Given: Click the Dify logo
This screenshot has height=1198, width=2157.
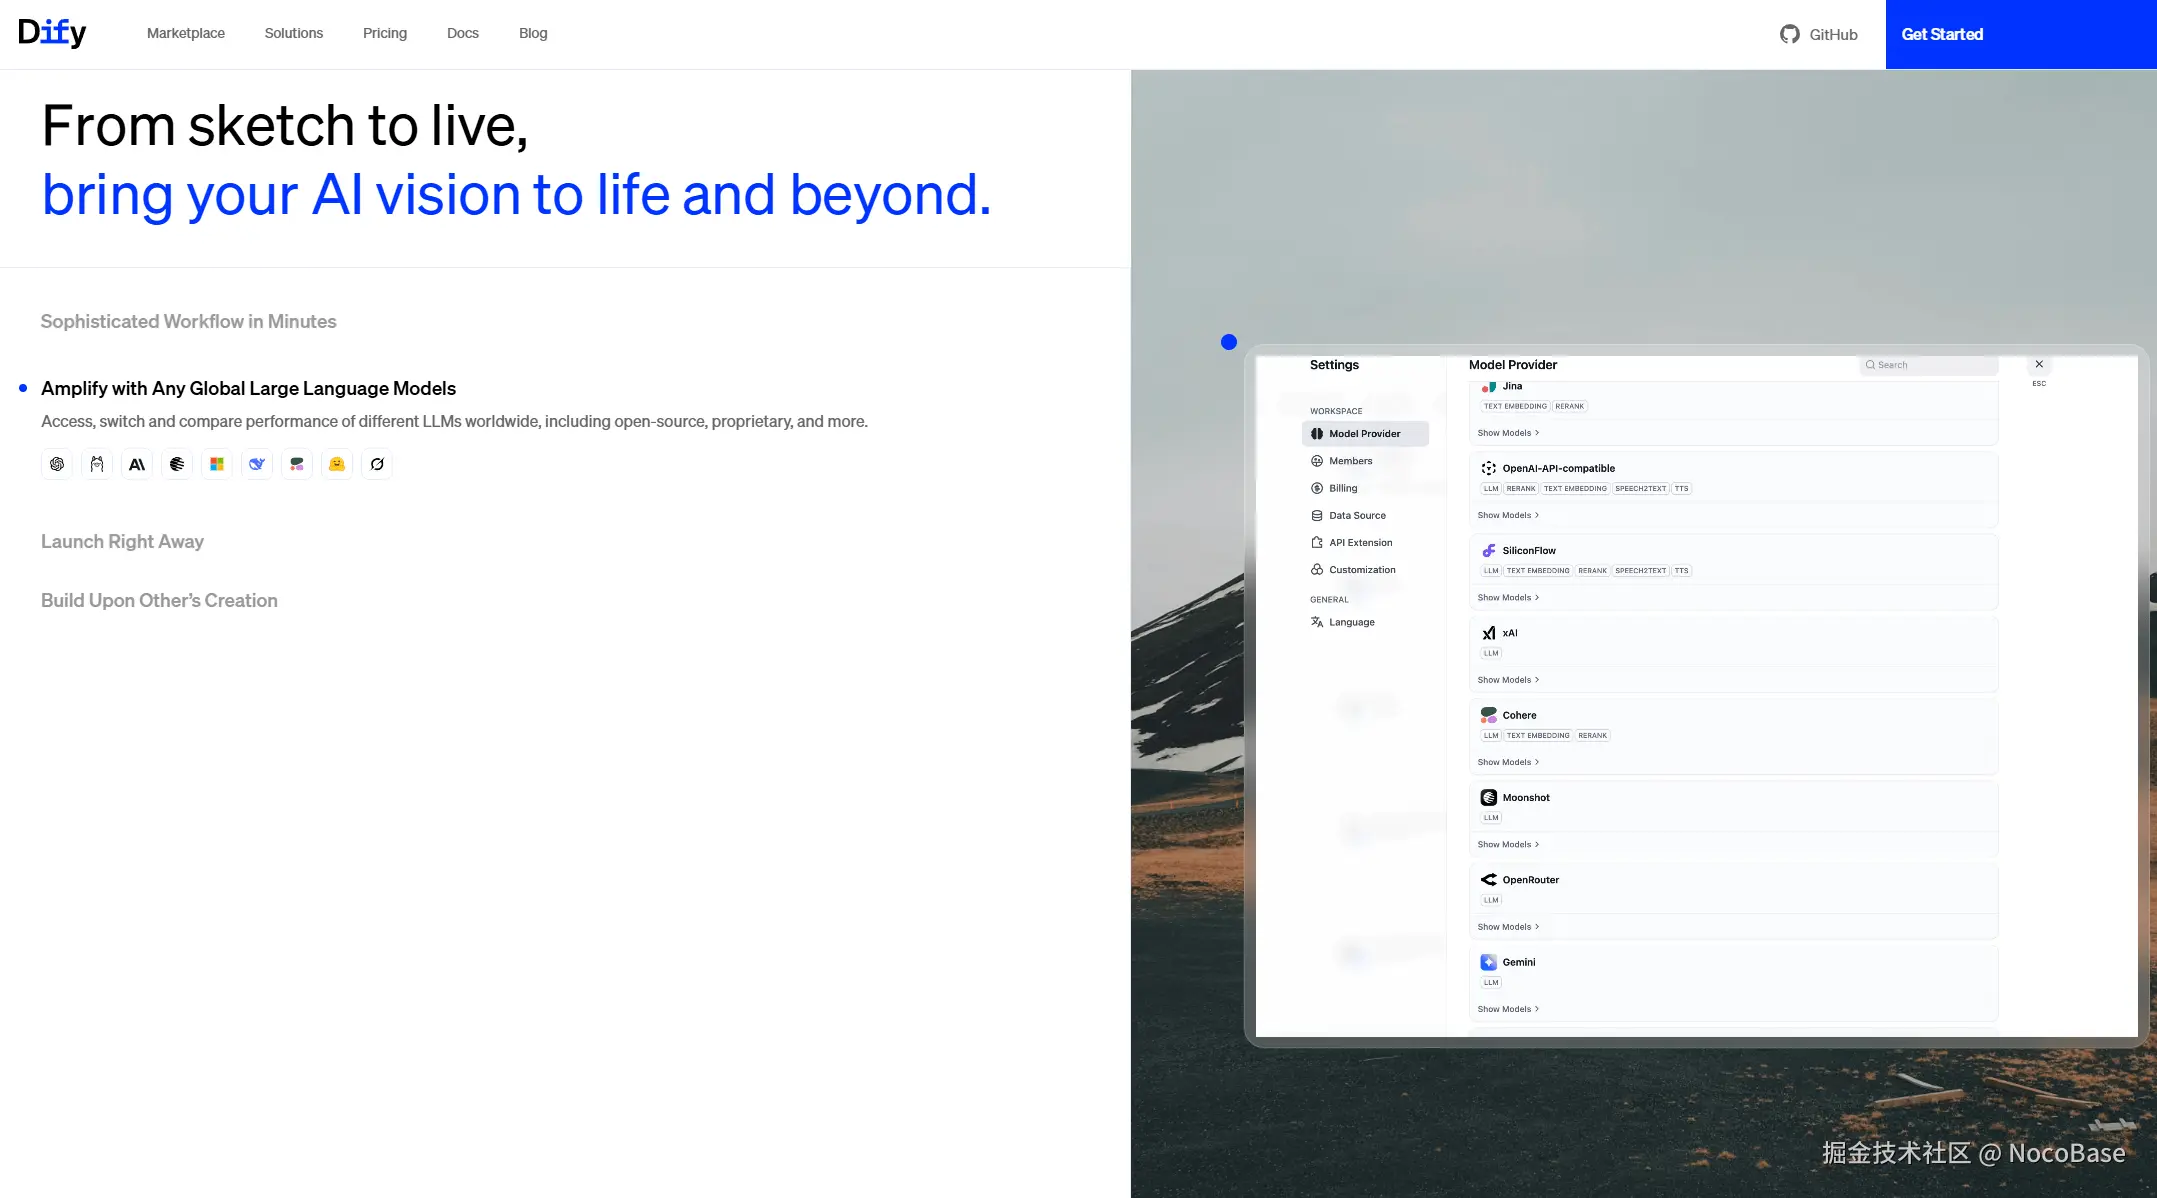Looking at the screenshot, I should click(52, 33).
